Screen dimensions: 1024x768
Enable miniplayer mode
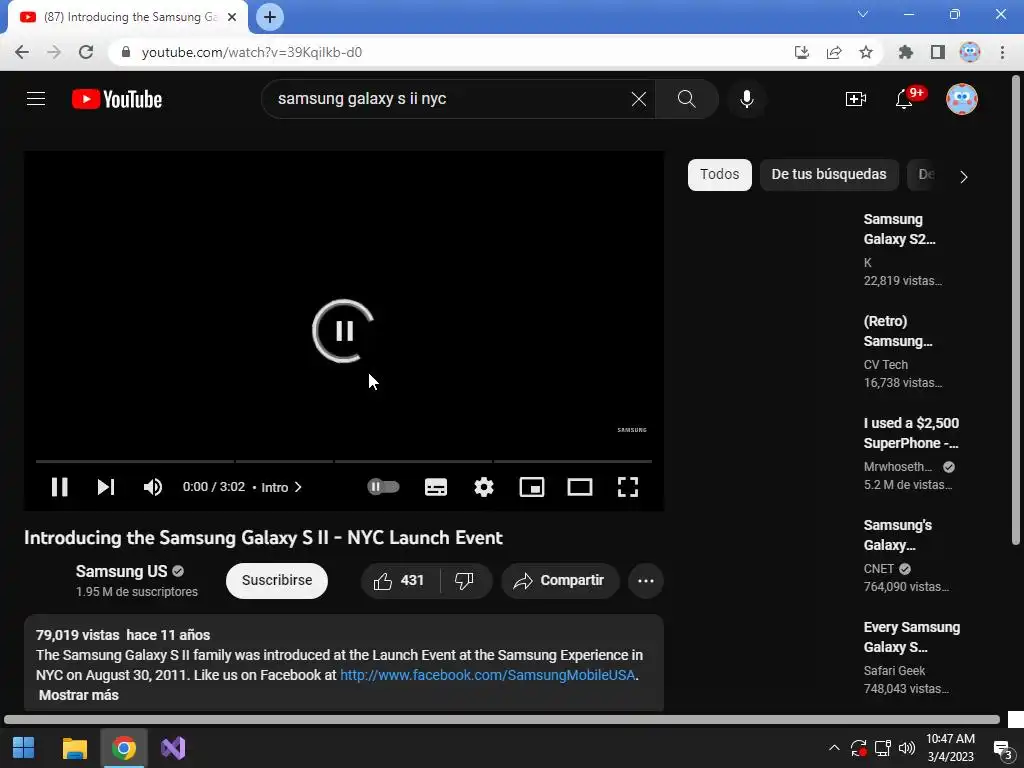tap(532, 487)
